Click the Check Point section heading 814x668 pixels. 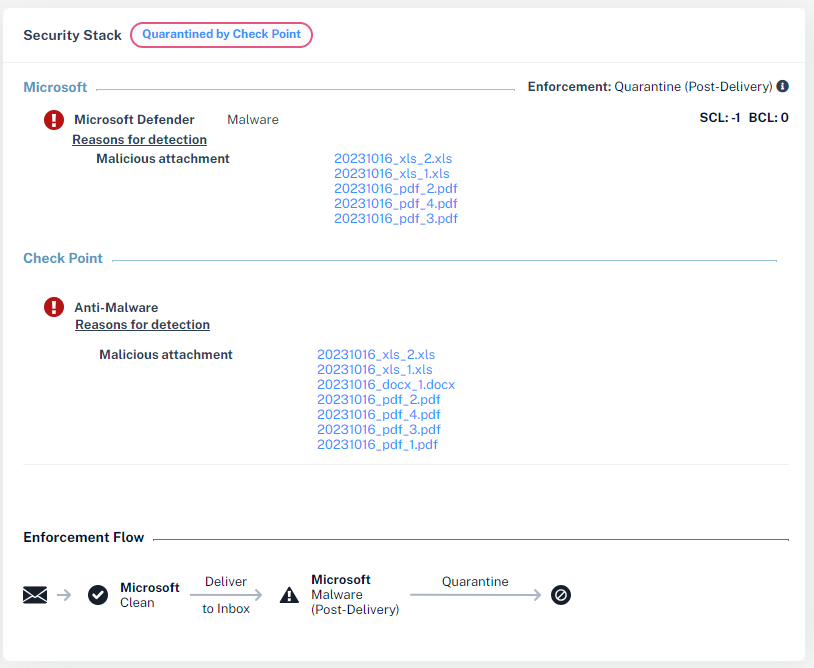(63, 258)
